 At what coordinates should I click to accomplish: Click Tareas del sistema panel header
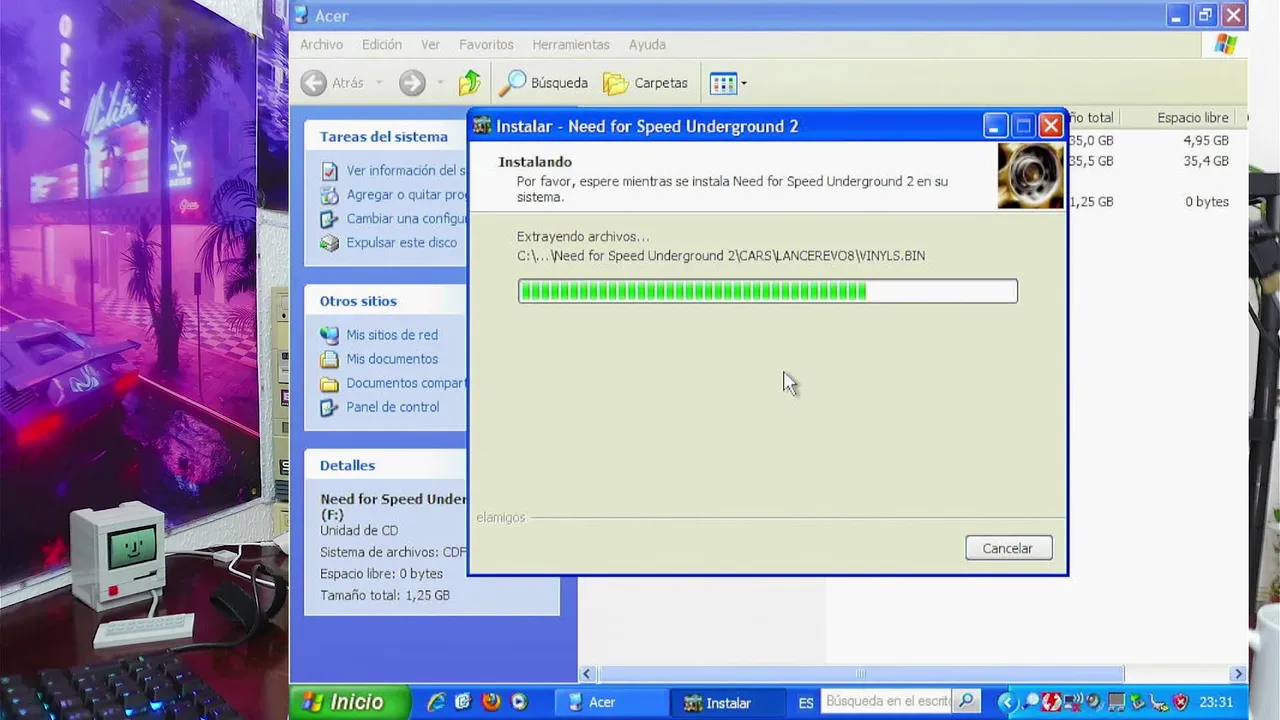(386, 137)
